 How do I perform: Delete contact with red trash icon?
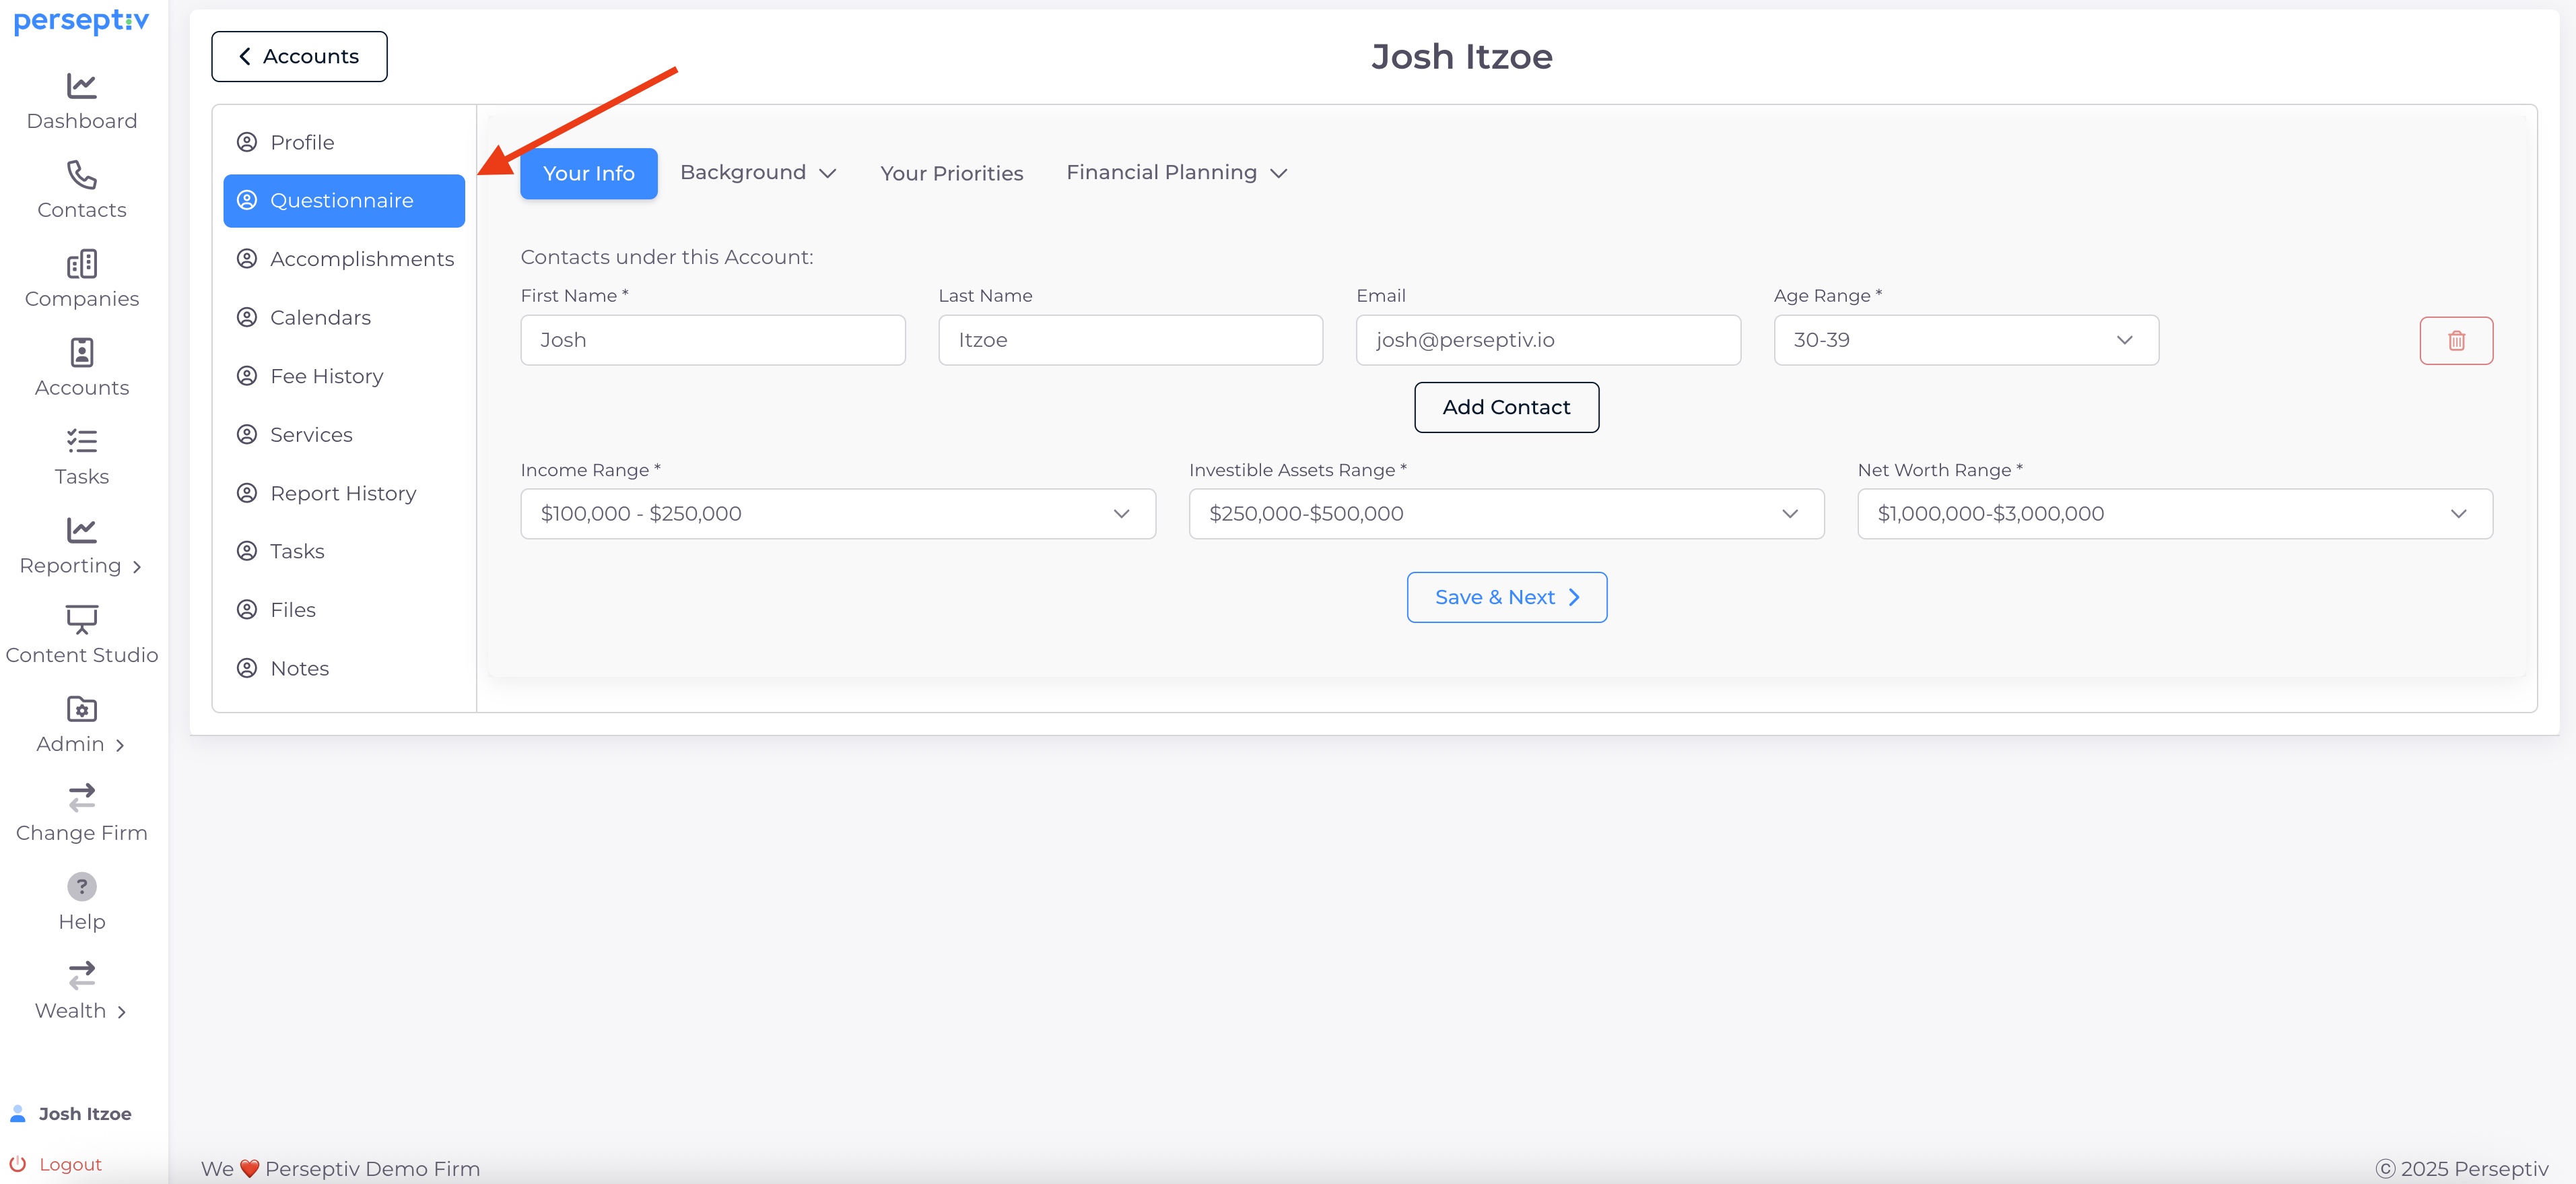tap(2455, 341)
